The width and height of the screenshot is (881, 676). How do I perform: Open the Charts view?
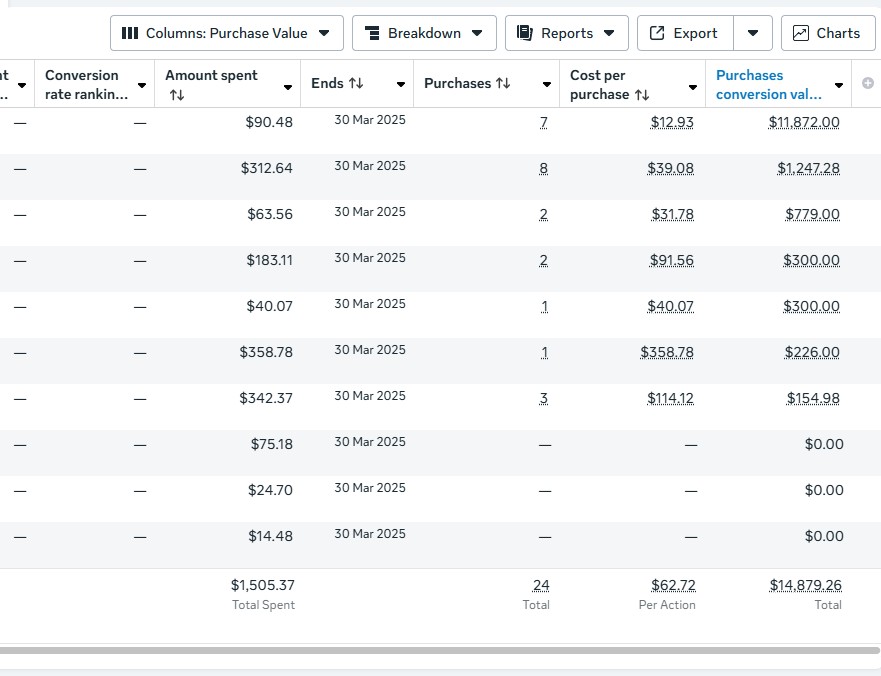click(x=828, y=33)
